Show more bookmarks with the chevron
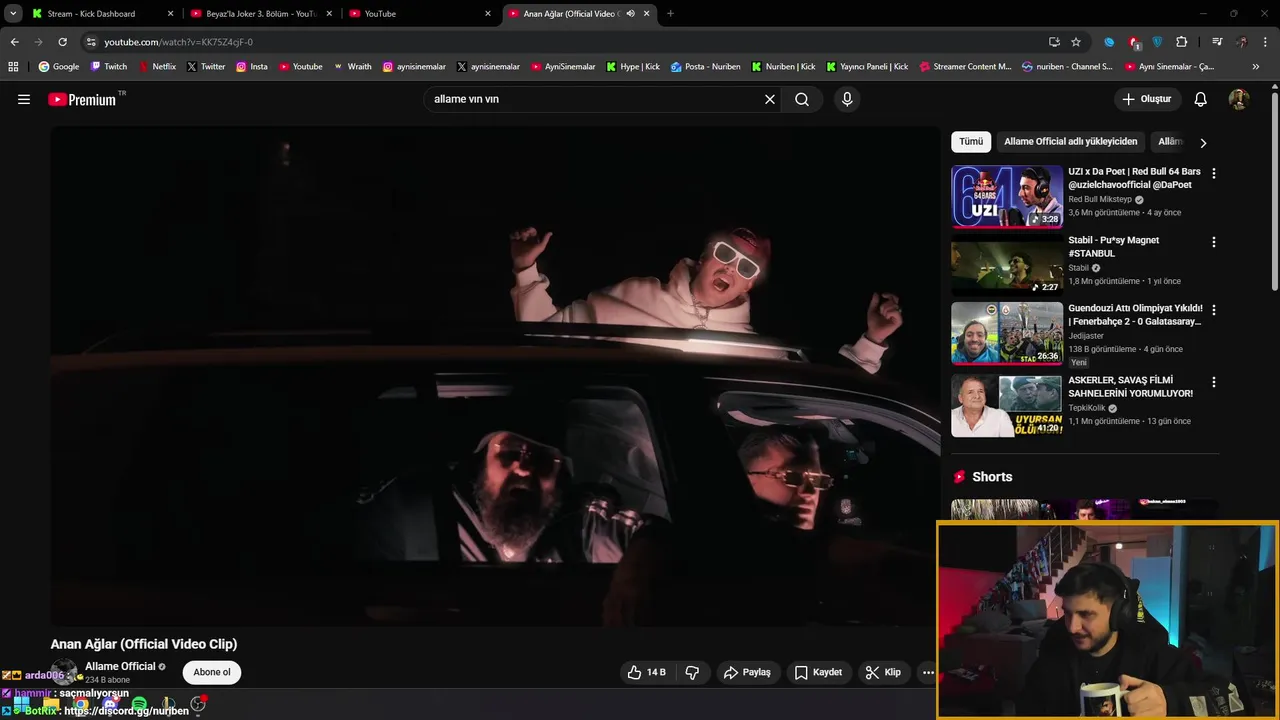This screenshot has width=1280, height=720. [1256, 67]
